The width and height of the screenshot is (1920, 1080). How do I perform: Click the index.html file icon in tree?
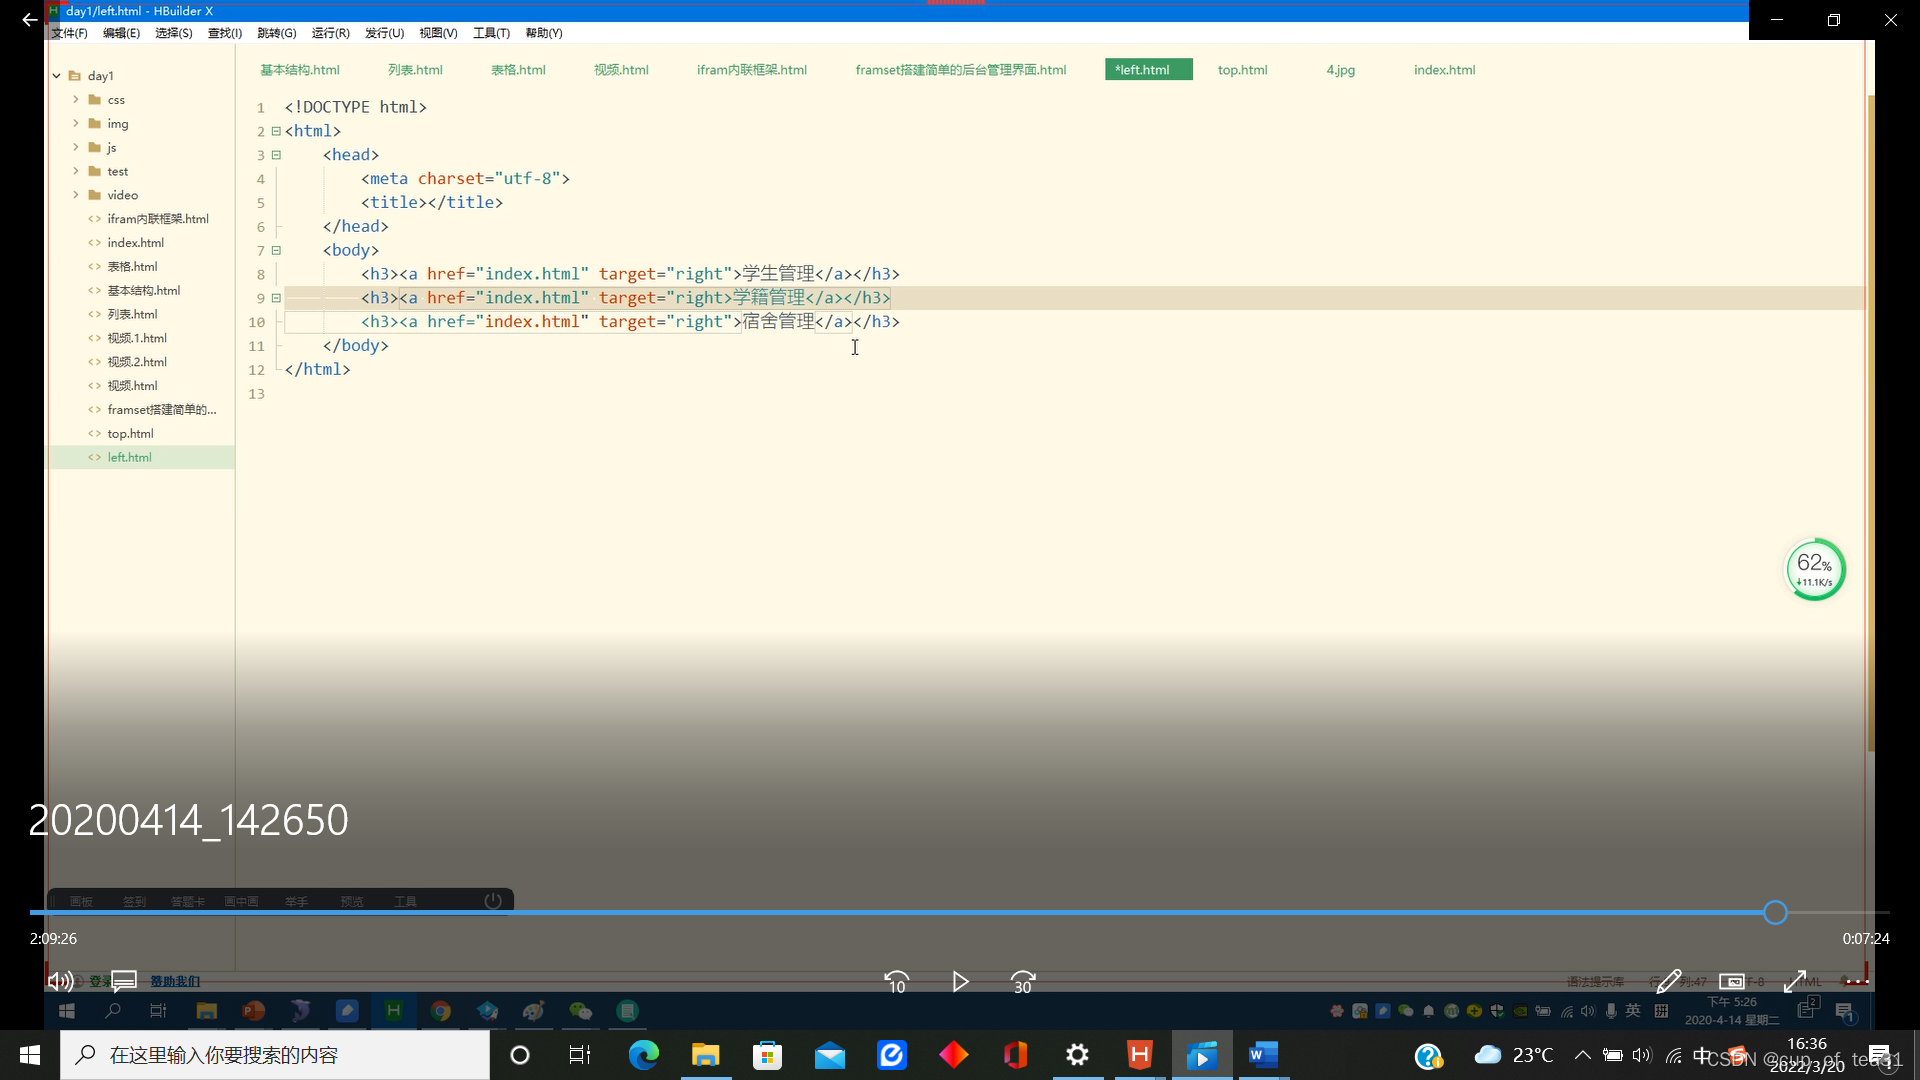coord(94,243)
